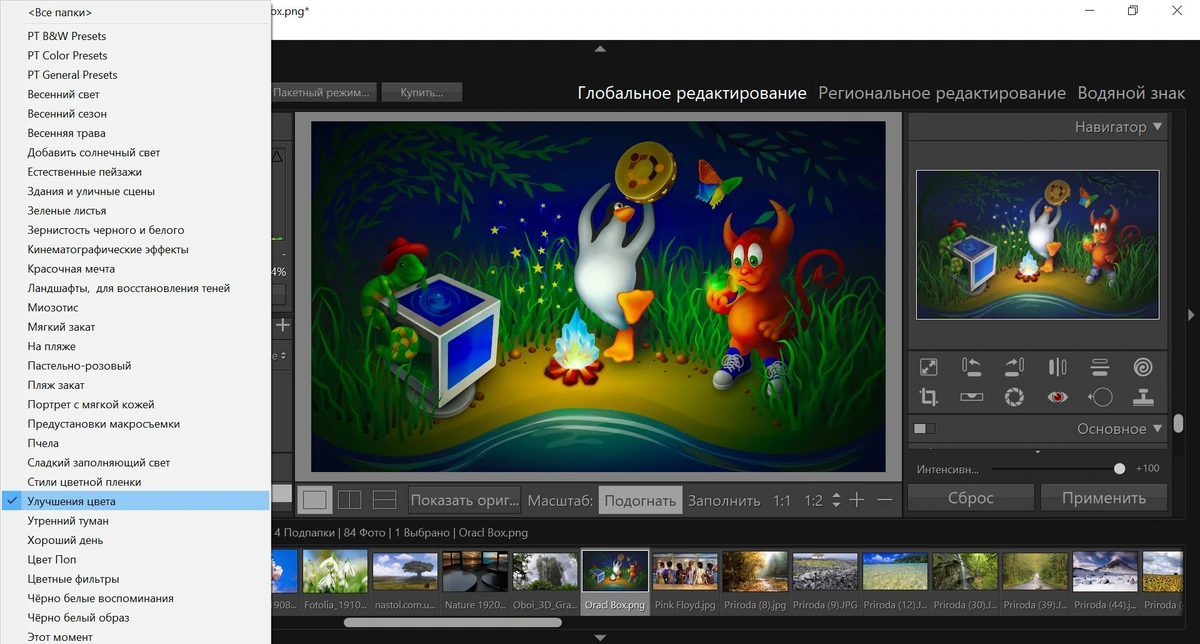This screenshot has width=1200, height=644.
Task: Select the circle with arrow tool
Action: click(x=1100, y=397)
